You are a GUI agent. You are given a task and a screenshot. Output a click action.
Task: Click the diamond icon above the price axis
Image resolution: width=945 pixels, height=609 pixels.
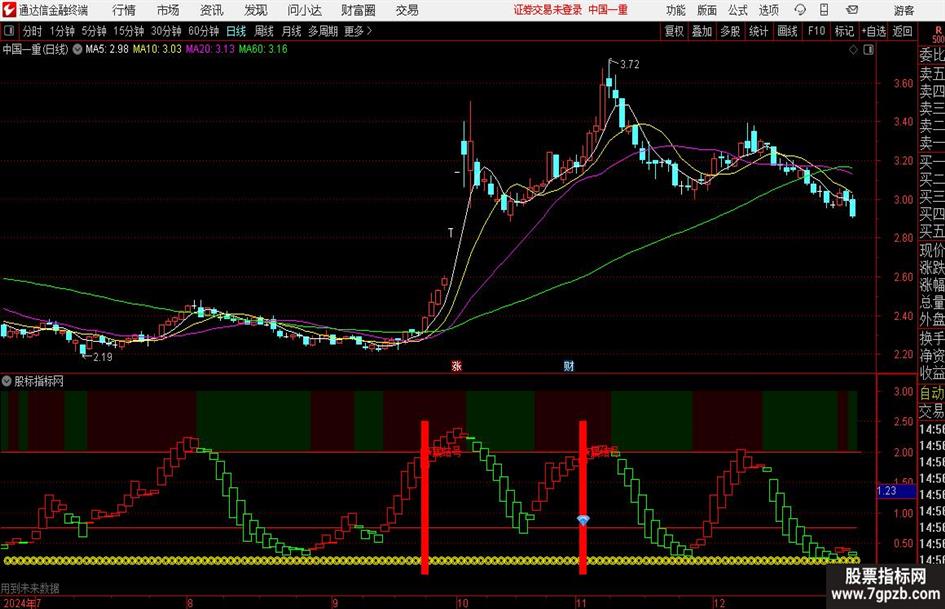[x=853, y=50]
